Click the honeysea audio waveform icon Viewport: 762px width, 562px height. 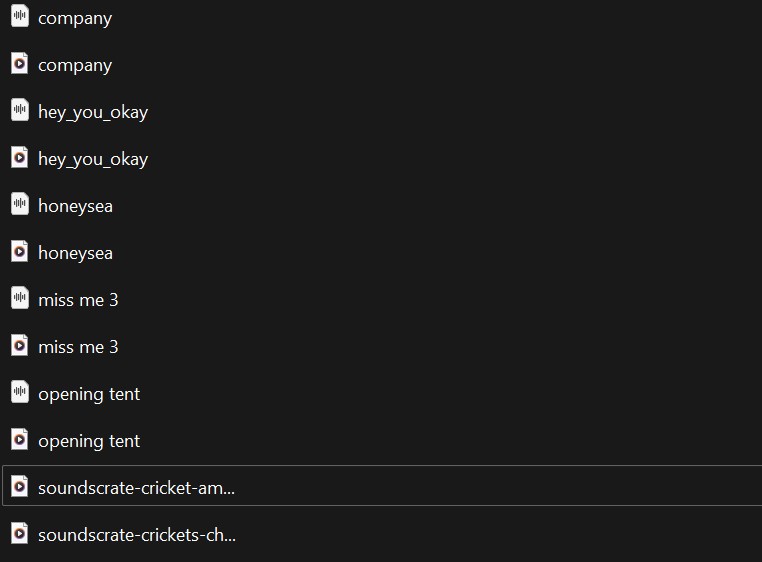(19, 205)
